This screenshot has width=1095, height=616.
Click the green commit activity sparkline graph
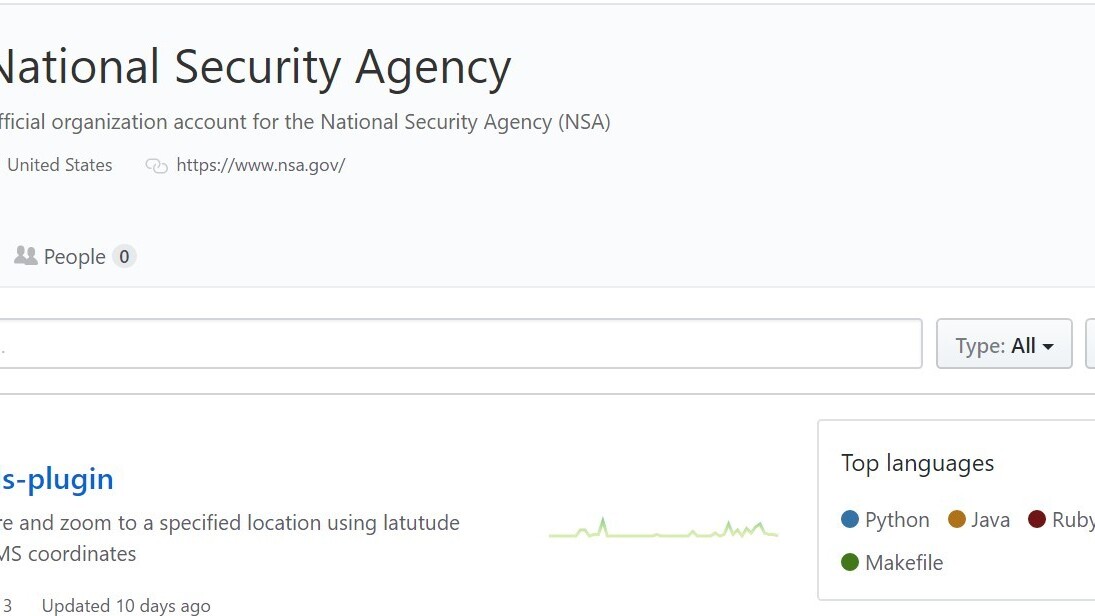(663, 529)
